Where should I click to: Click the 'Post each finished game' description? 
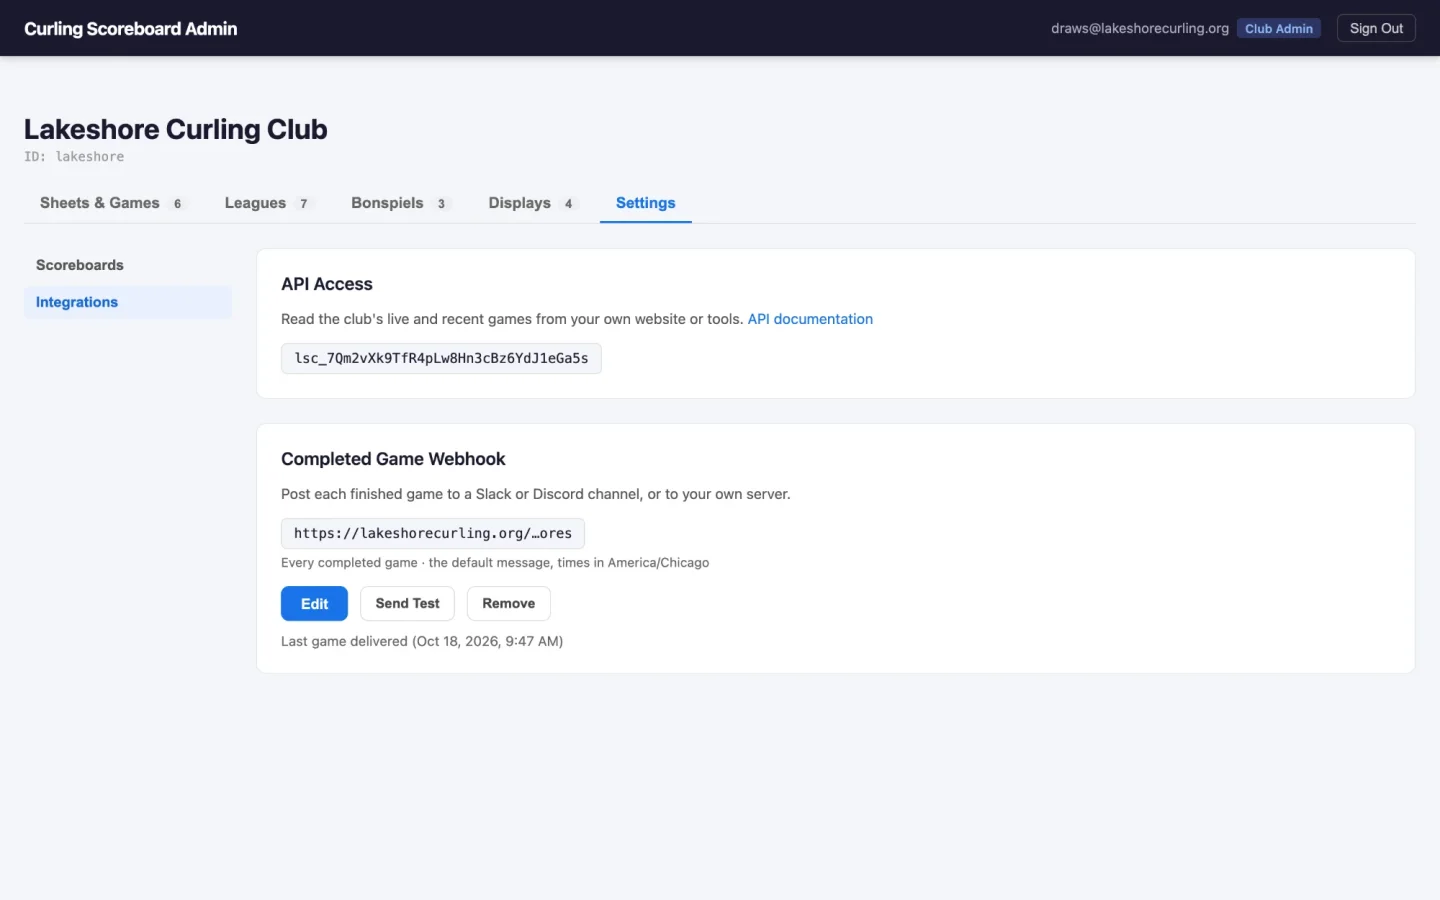tap(536, 494)
